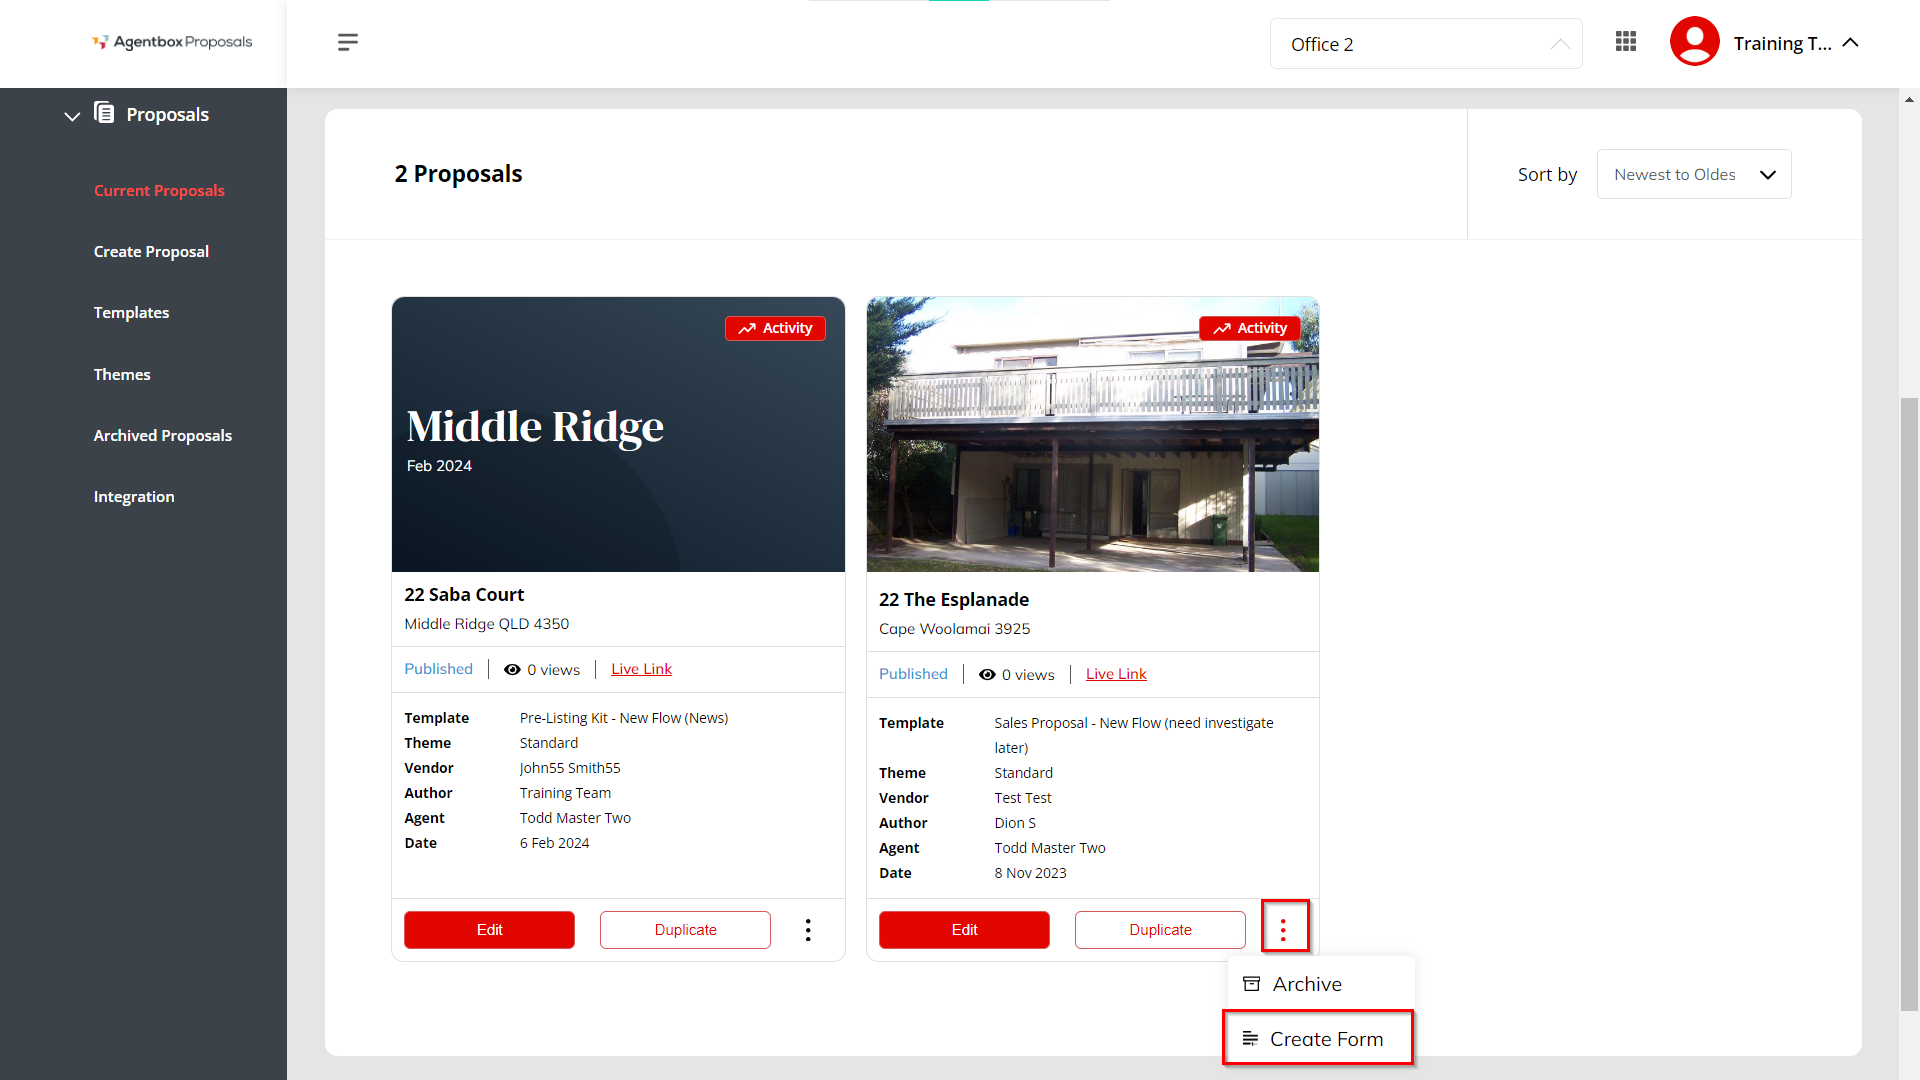Open Create Proposal page
Viewport: 1920px width, 1080px height.
click(x=151, y=251)
